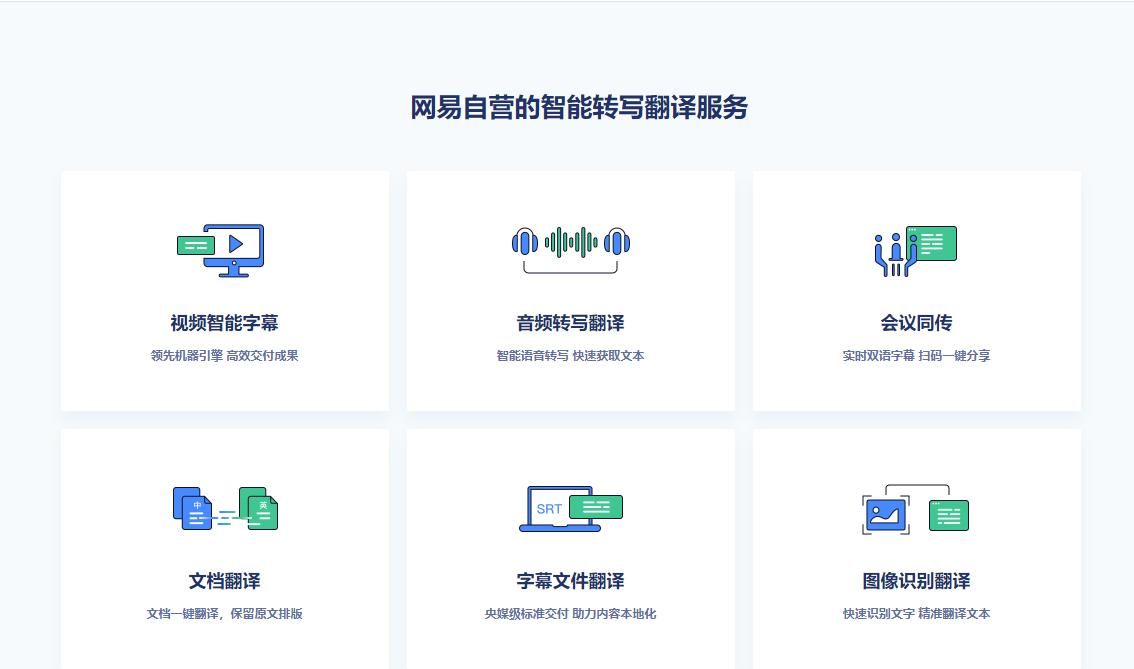Viewport: 1134px width, 669px height.
Task: Click the video subtitle monitor icon
Action: tap(221, 250)
